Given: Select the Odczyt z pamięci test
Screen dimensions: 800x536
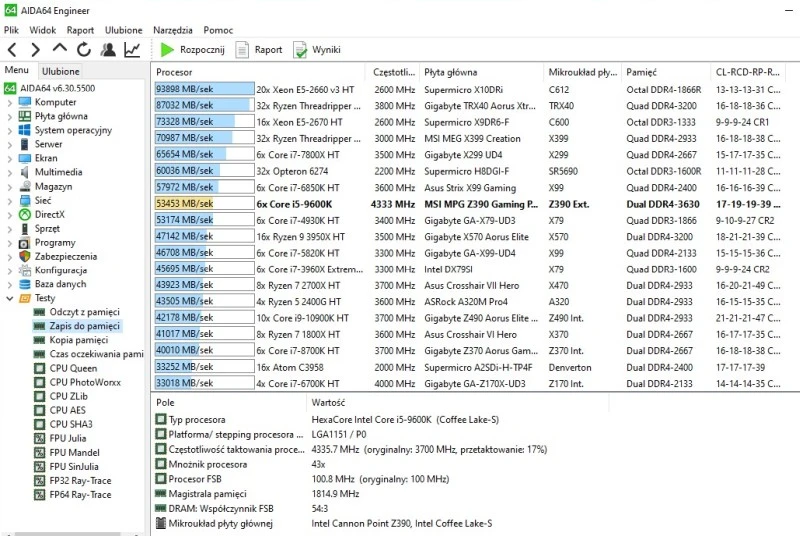Looking at the screenshot, I should point(85,312).
